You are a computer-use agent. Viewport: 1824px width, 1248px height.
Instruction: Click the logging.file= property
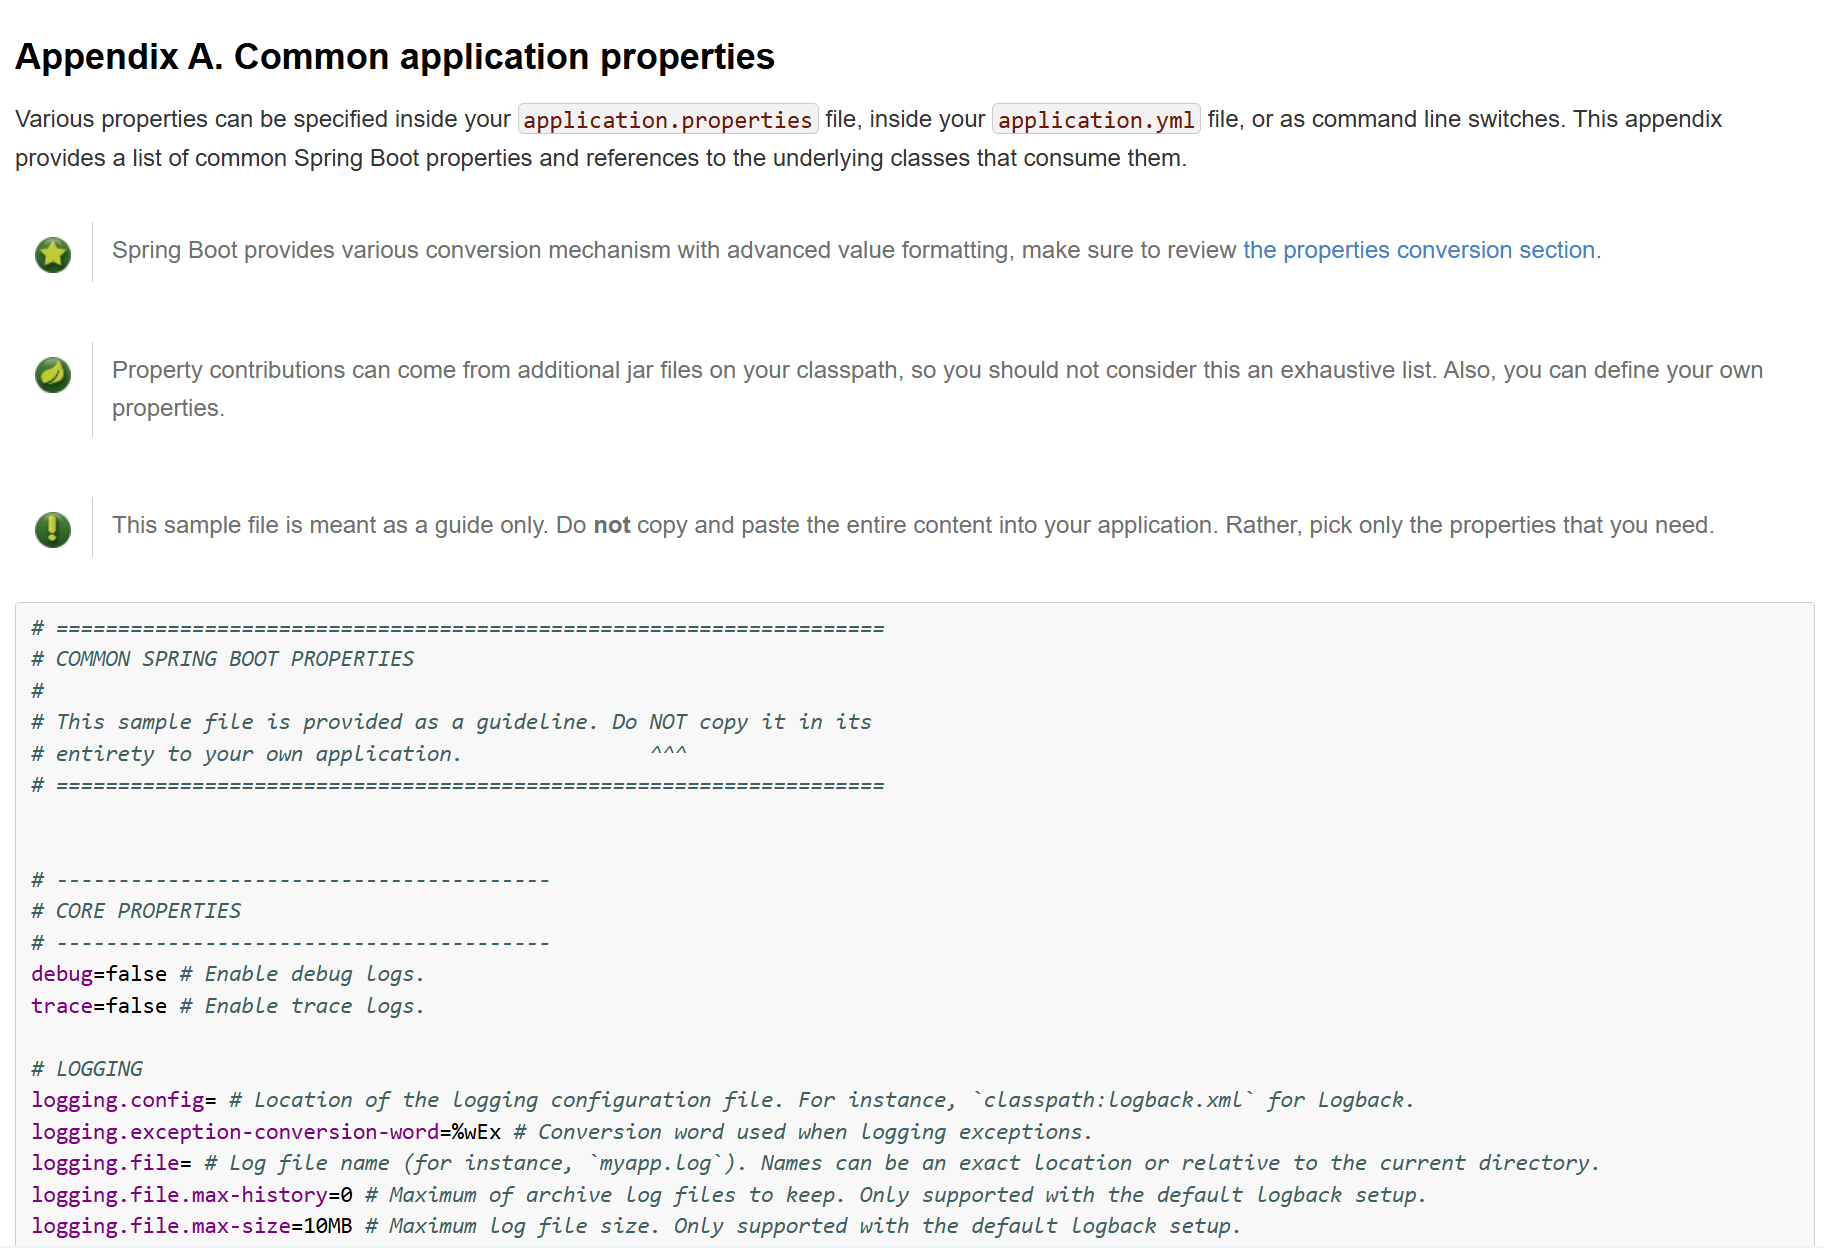click(111, 1163)
